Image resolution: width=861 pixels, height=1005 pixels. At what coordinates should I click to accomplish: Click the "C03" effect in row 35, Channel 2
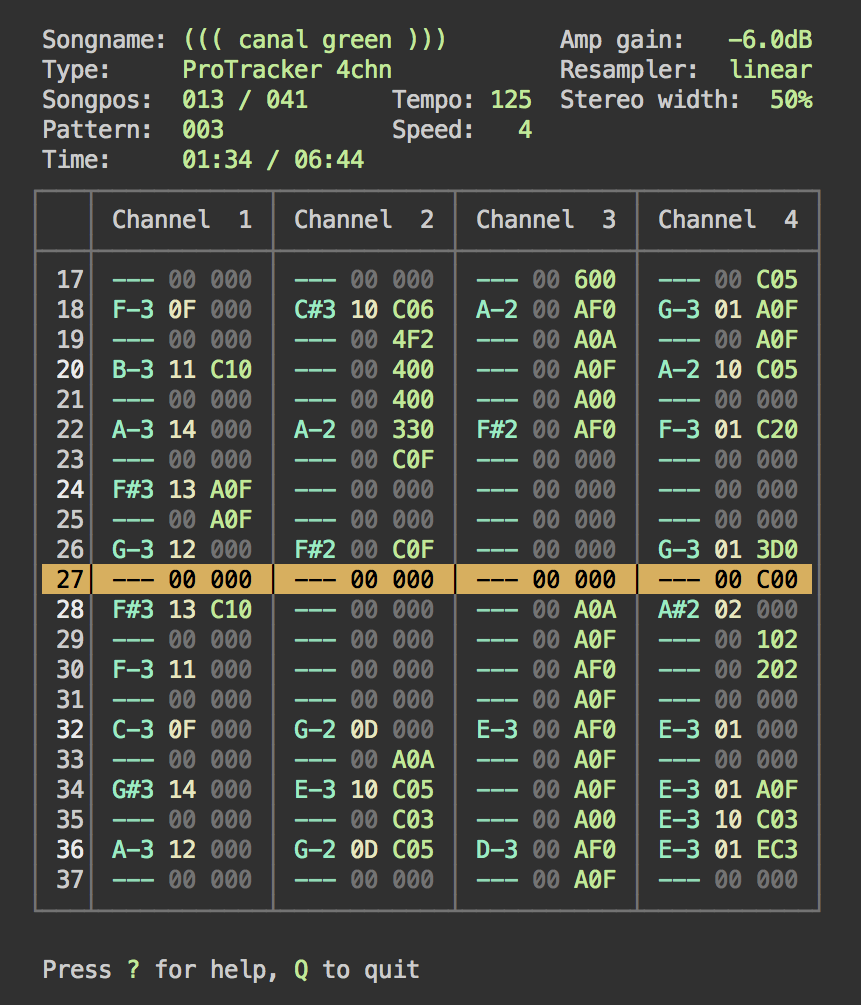[413, 820]
